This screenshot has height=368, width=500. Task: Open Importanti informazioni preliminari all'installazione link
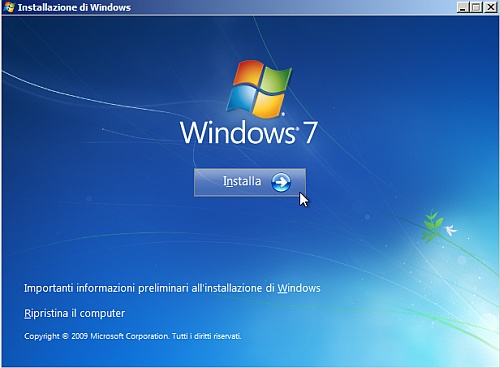point(172,288)
